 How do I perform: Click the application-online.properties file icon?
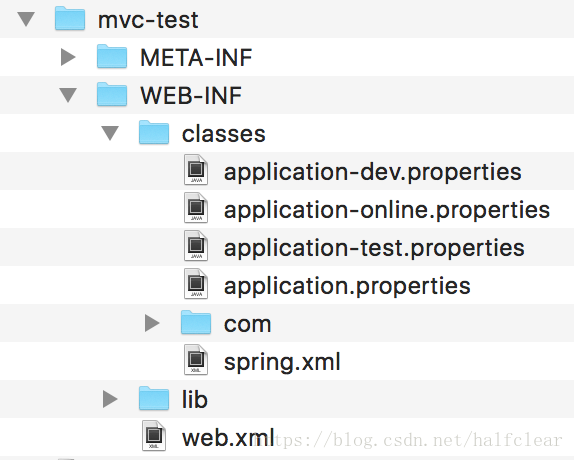coord(196,208)
